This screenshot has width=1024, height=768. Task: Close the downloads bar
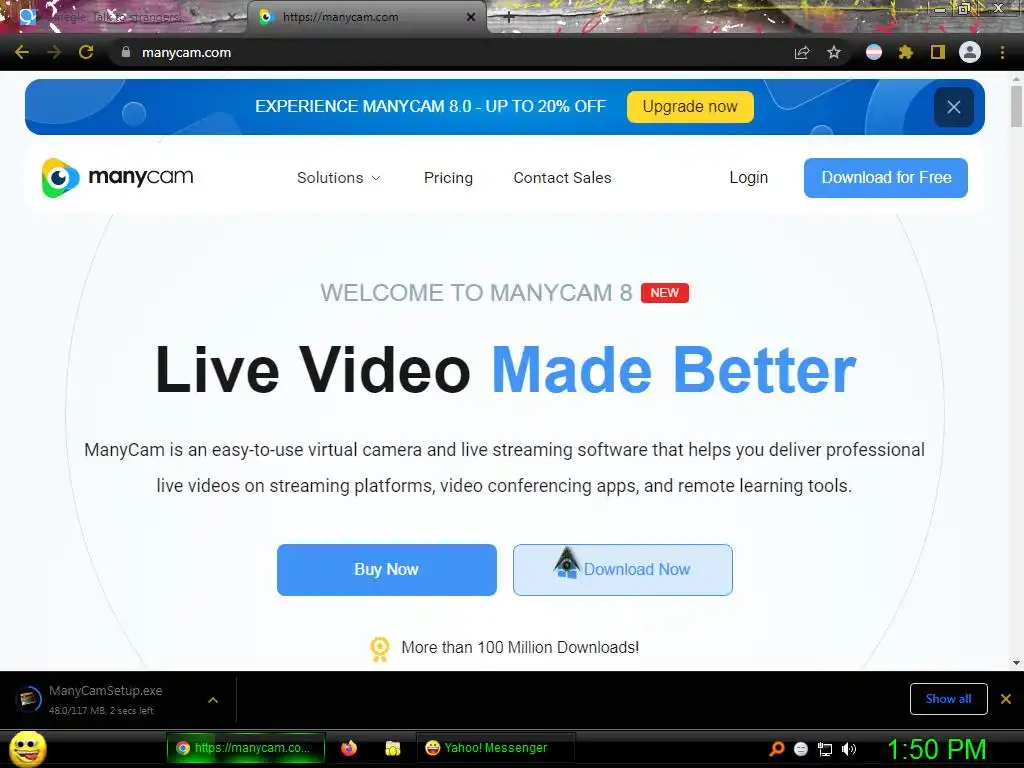(x=1006, y=699)
